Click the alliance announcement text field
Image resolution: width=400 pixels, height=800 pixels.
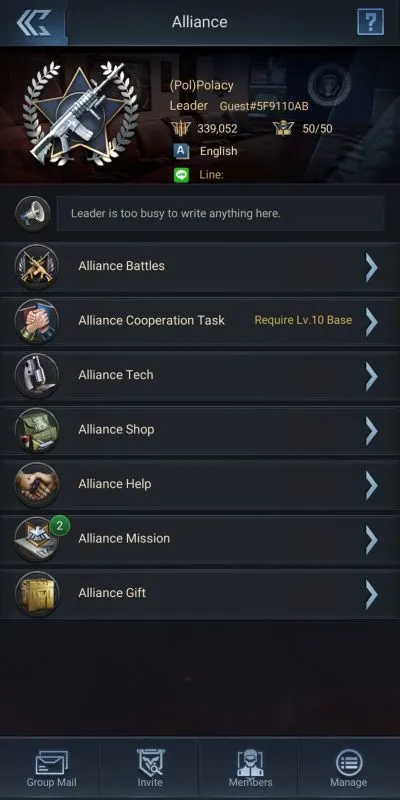coord(220,214)
